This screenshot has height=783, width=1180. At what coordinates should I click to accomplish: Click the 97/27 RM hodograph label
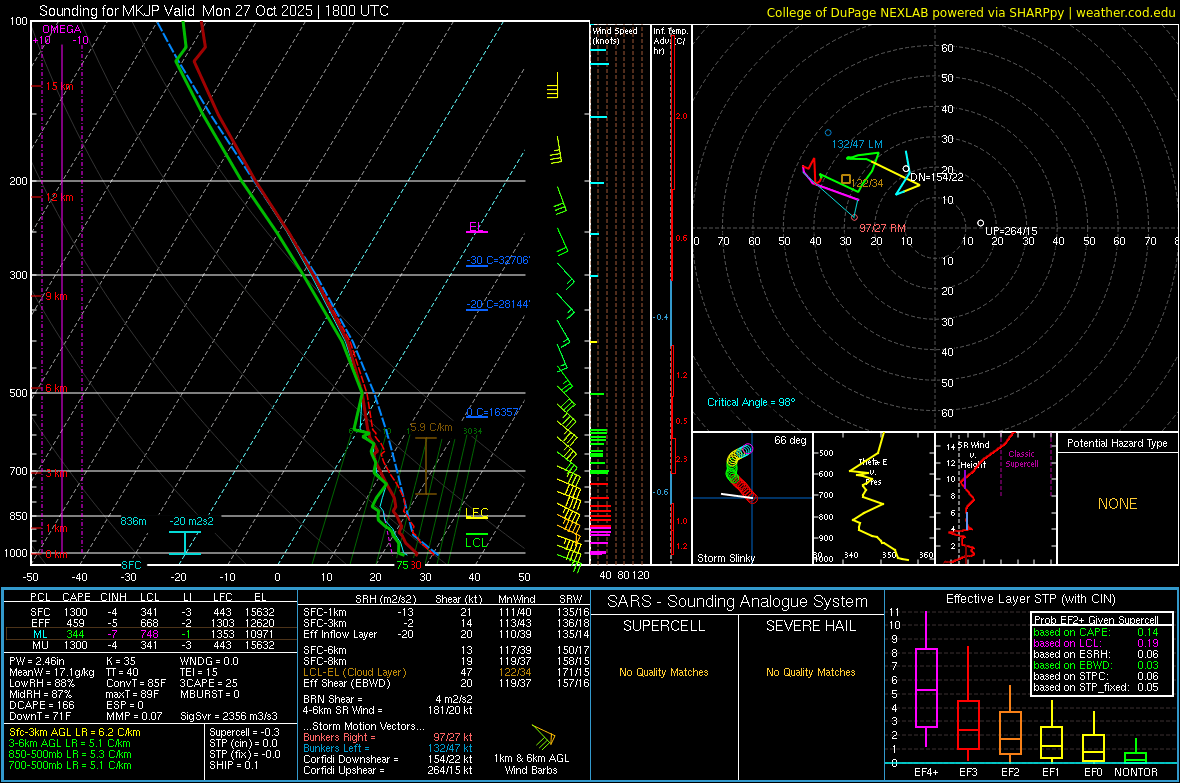pos(882,228)
